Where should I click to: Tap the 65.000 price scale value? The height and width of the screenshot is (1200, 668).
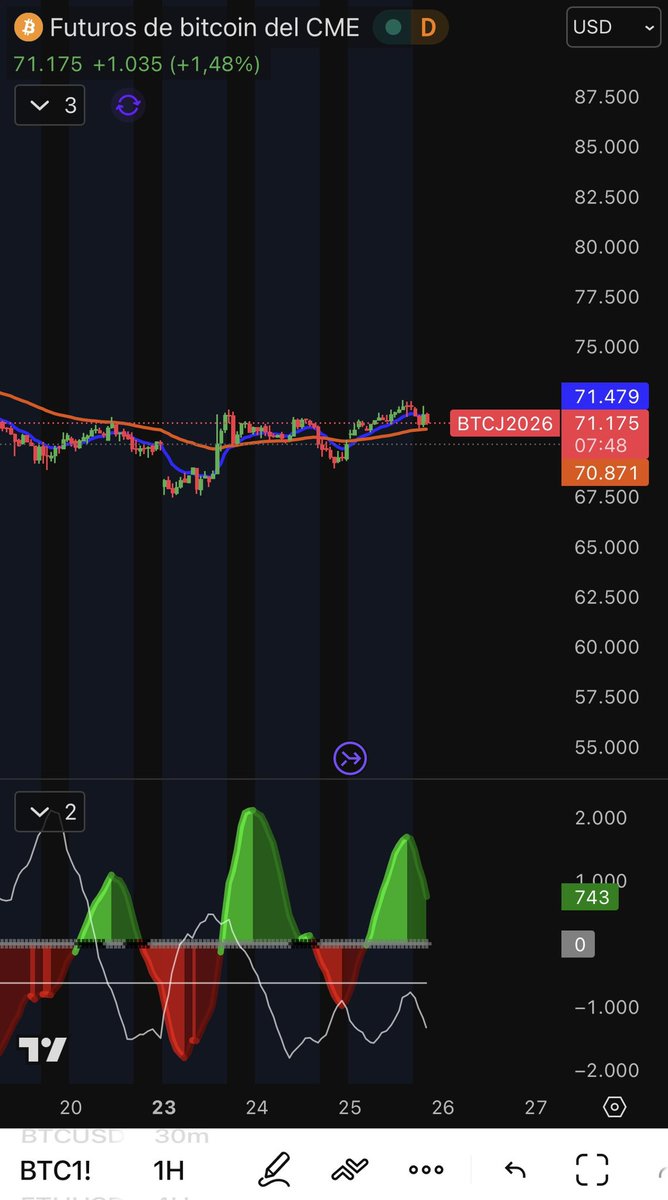coord(607,547)
